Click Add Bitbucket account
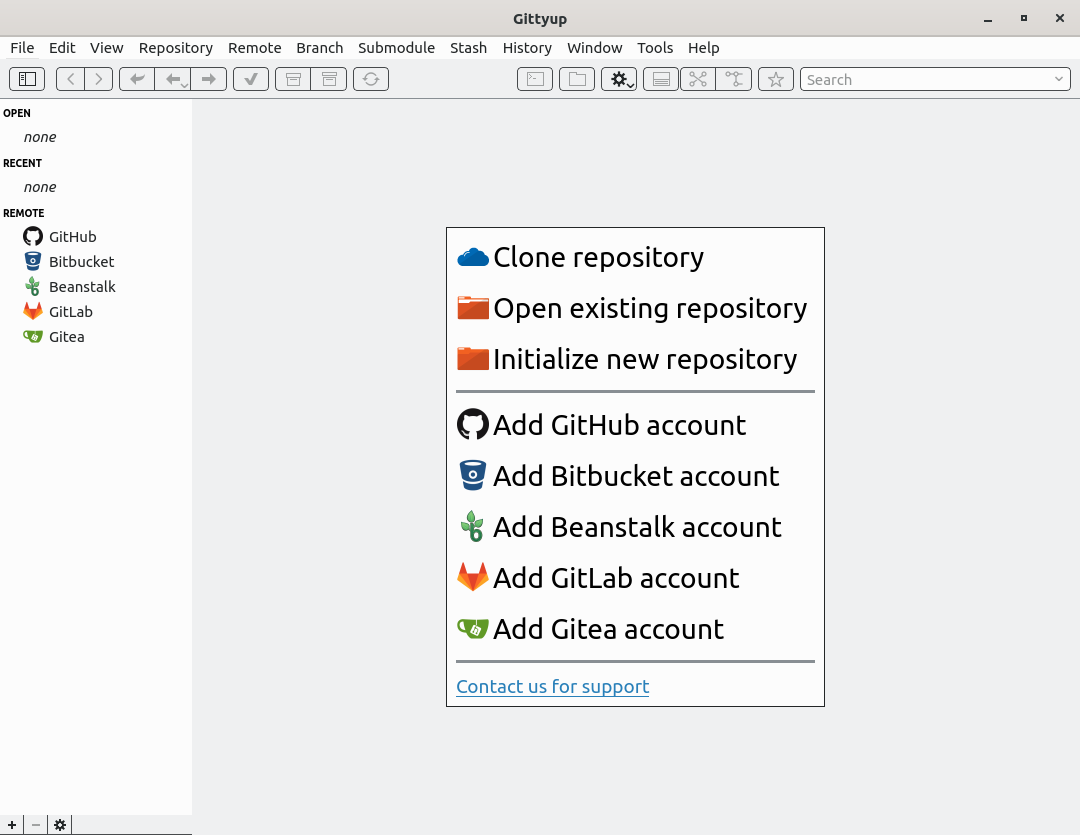The image size is (1080, 835). tap(618, 476)
